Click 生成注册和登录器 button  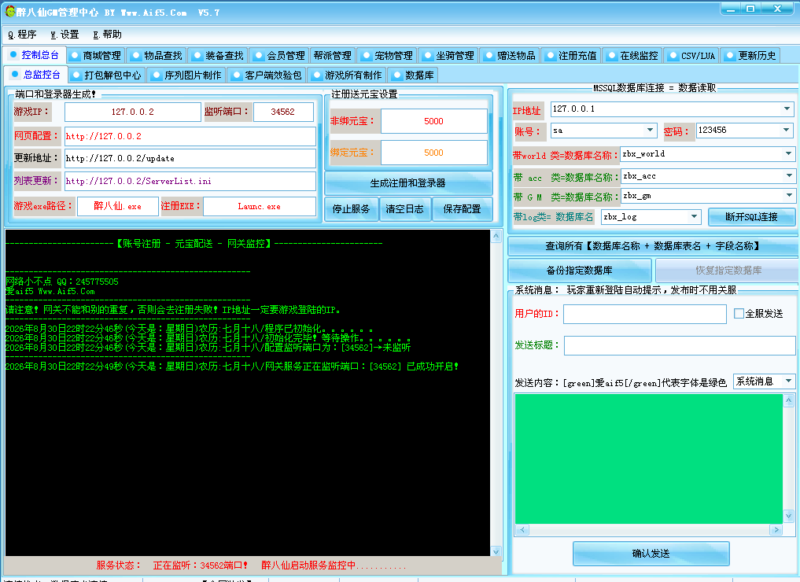pos(408,183)
